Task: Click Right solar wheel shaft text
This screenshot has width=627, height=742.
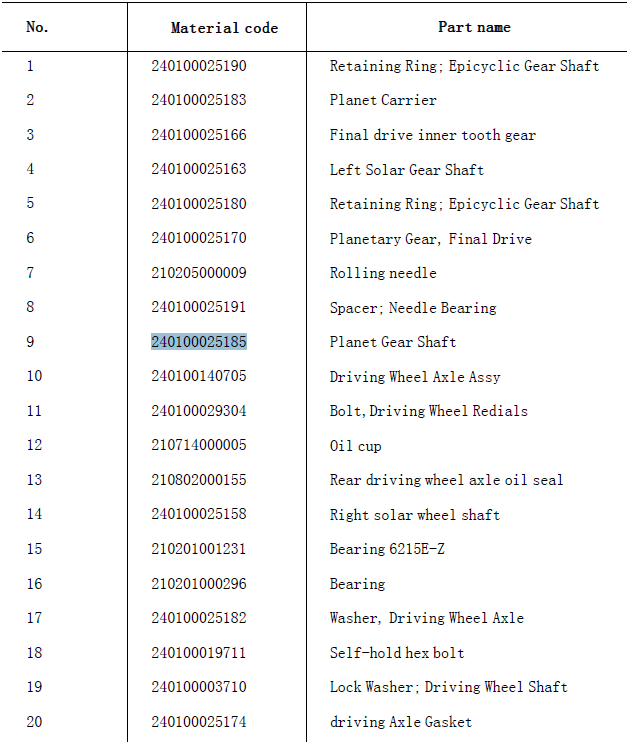Action: click(x=415, y=514)
